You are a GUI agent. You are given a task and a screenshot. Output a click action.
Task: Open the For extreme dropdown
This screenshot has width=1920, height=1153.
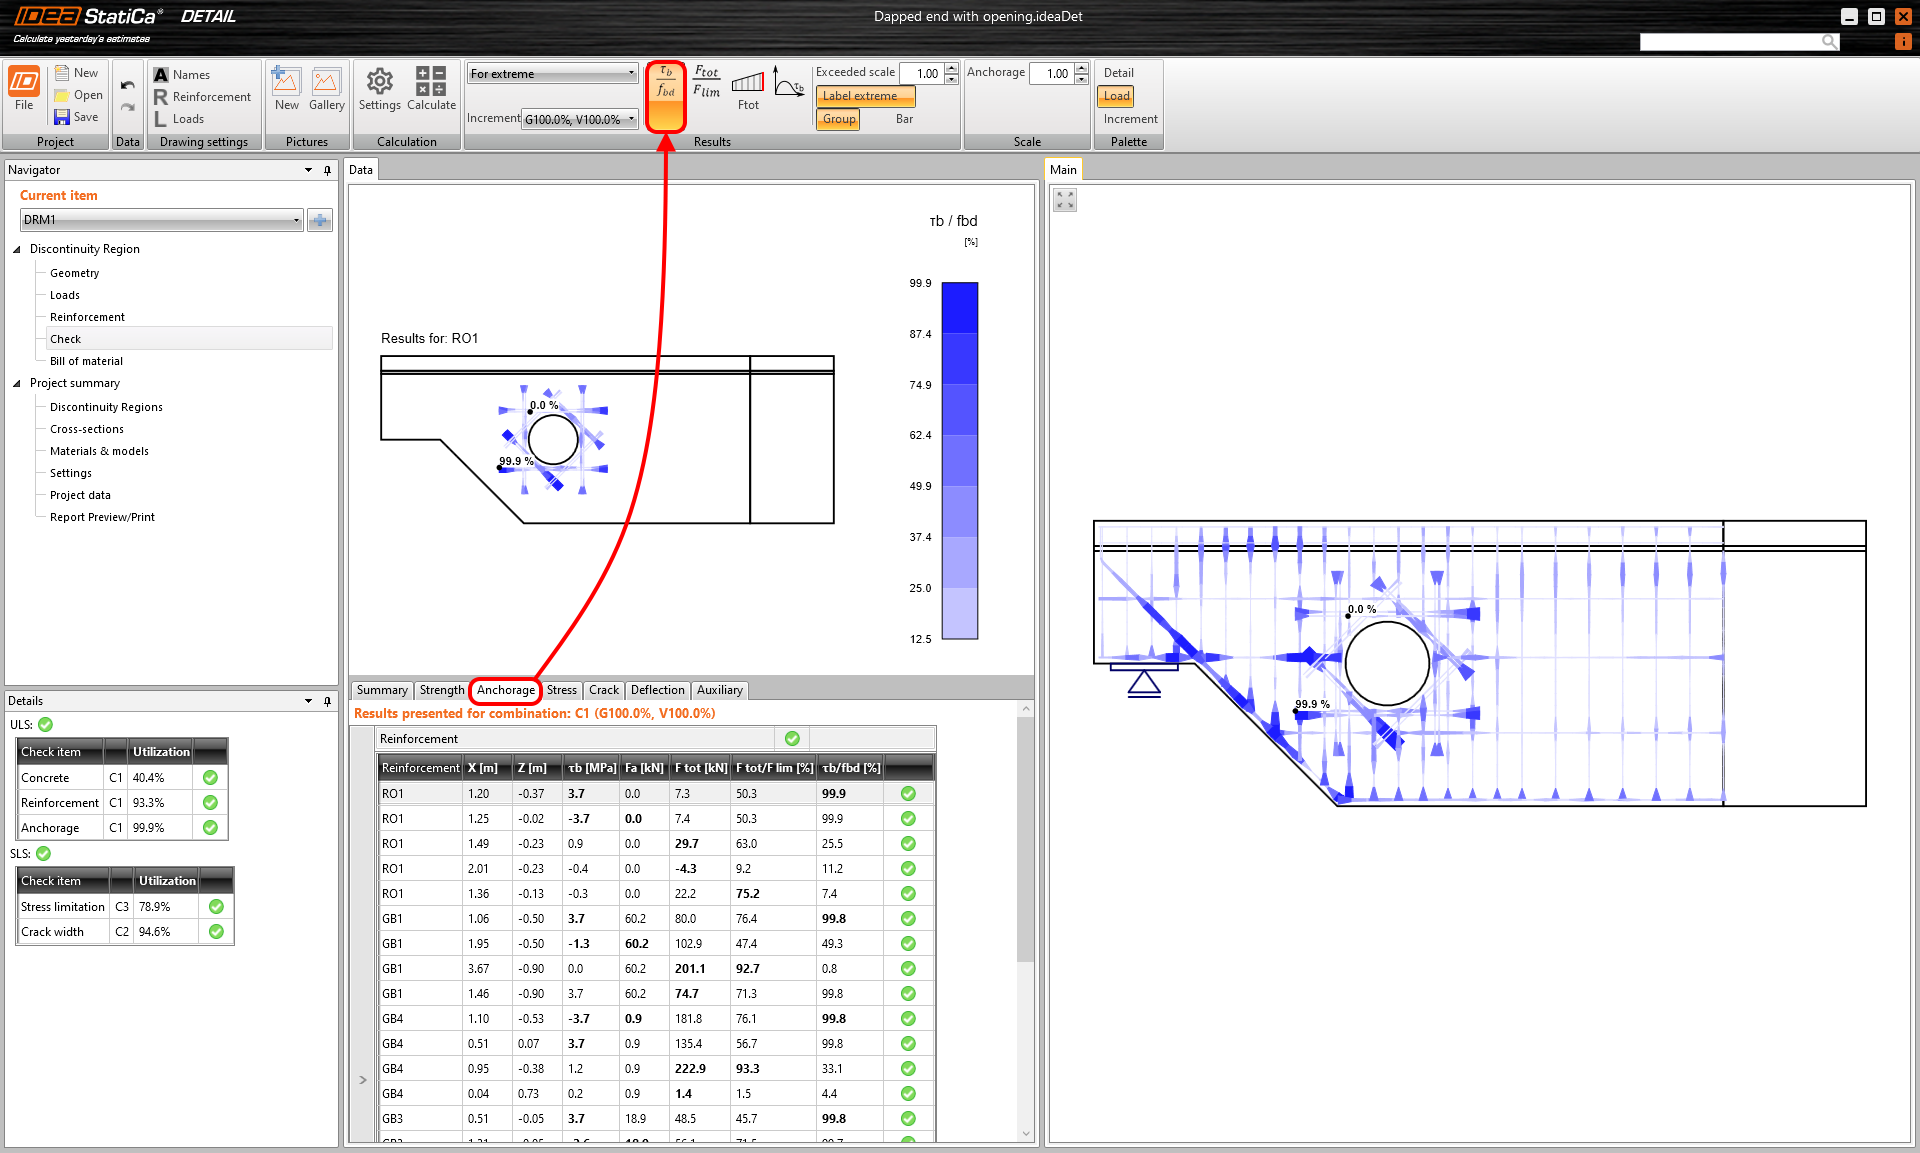pos(552,73)
